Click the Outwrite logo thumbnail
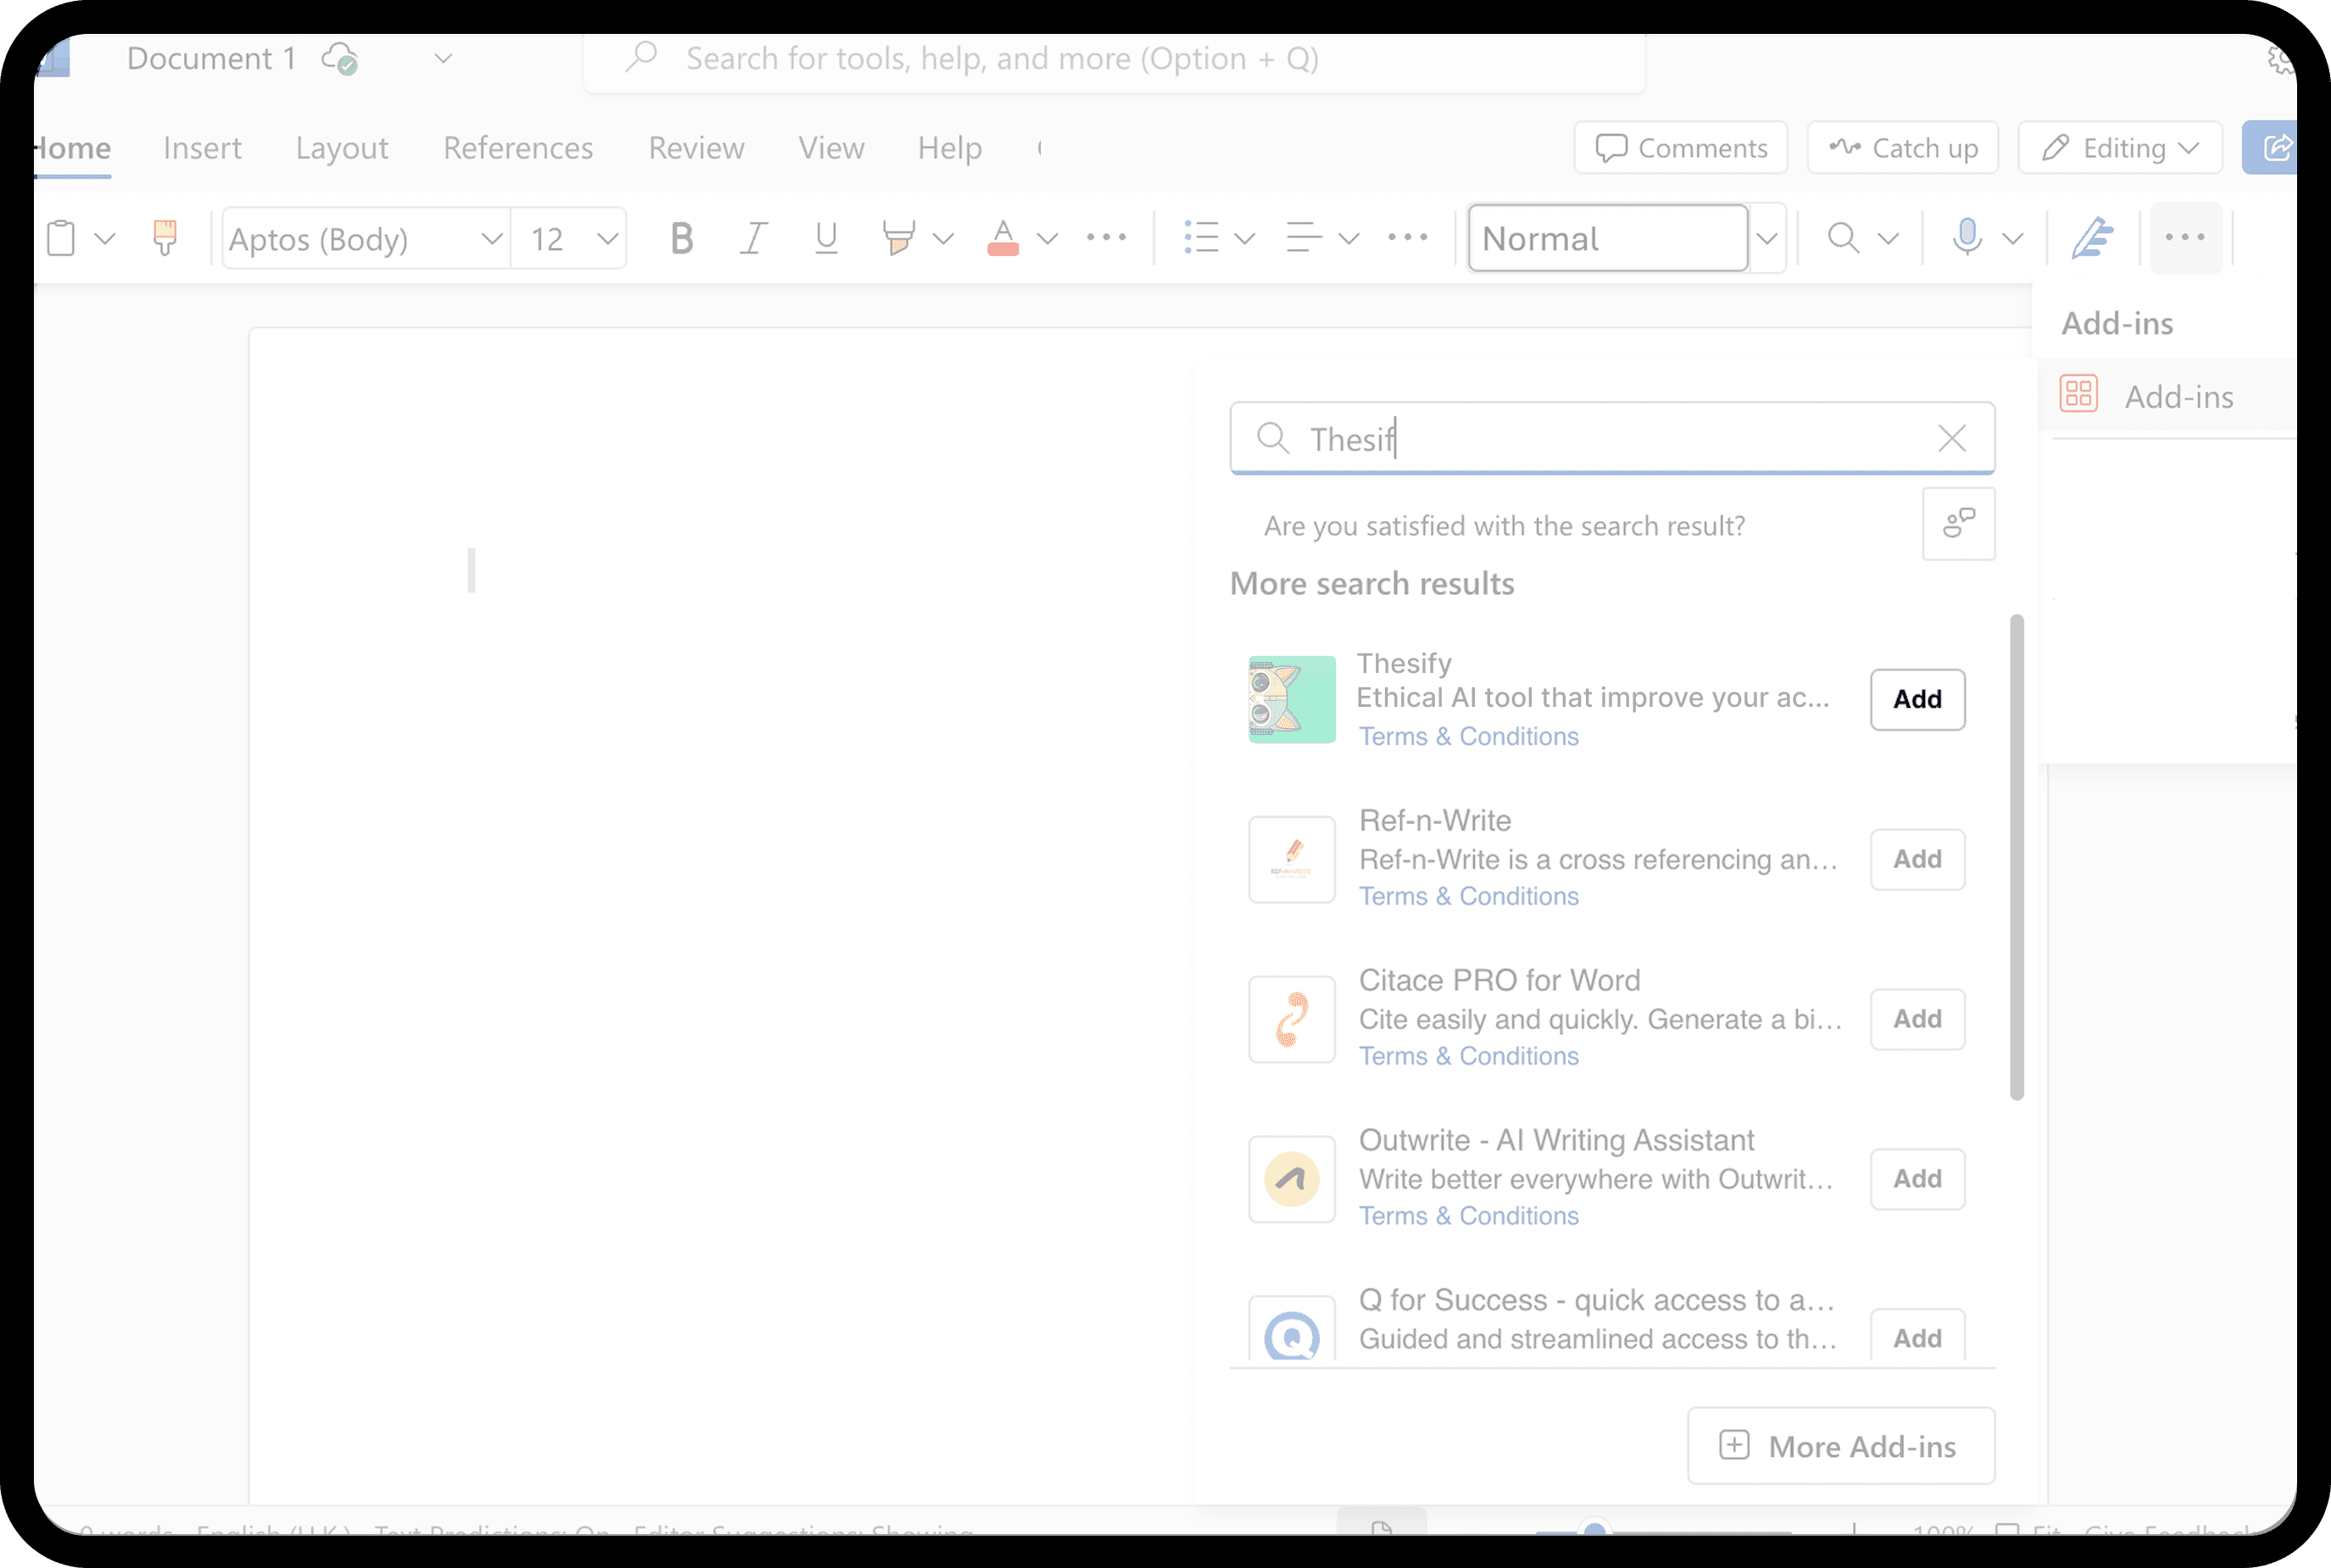This screenshot has width=2331, height=1568. (1291, 1179)
